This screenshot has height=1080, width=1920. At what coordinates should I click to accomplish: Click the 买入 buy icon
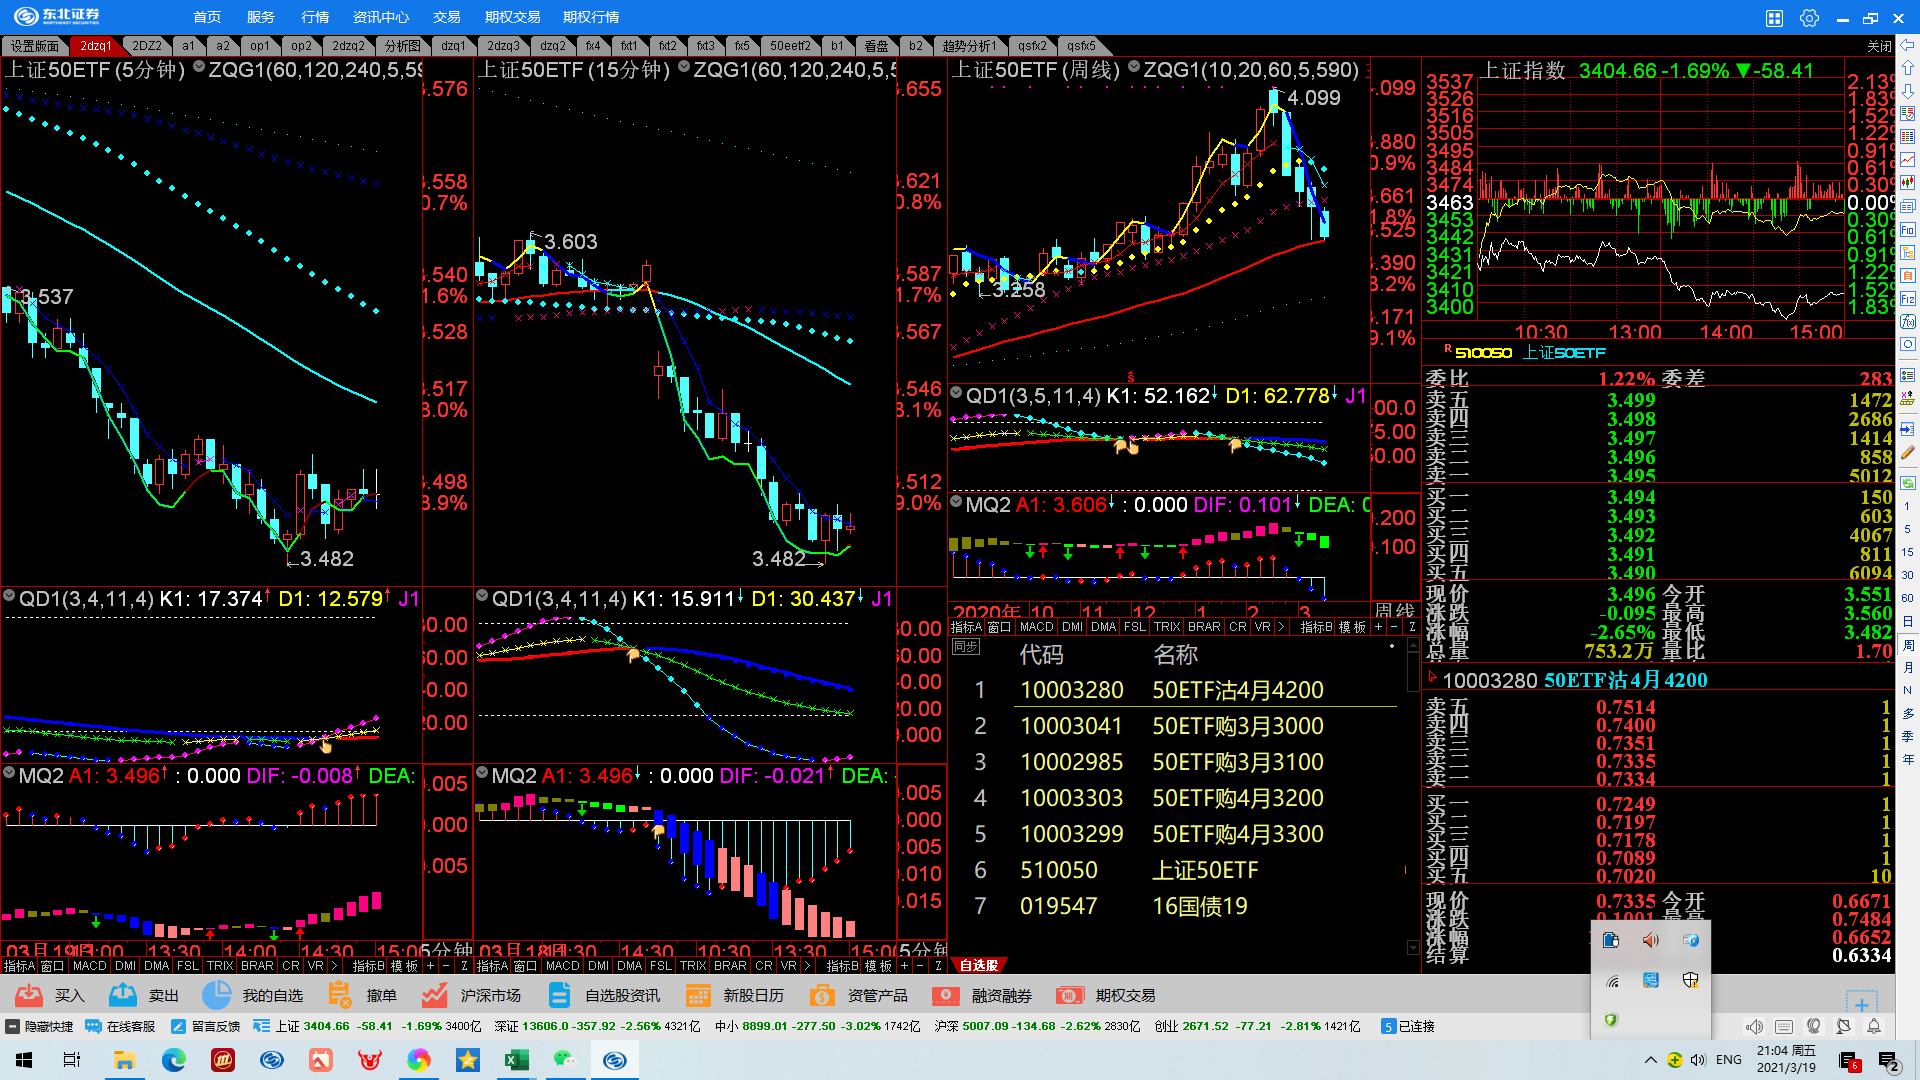(x=29, y=995)
